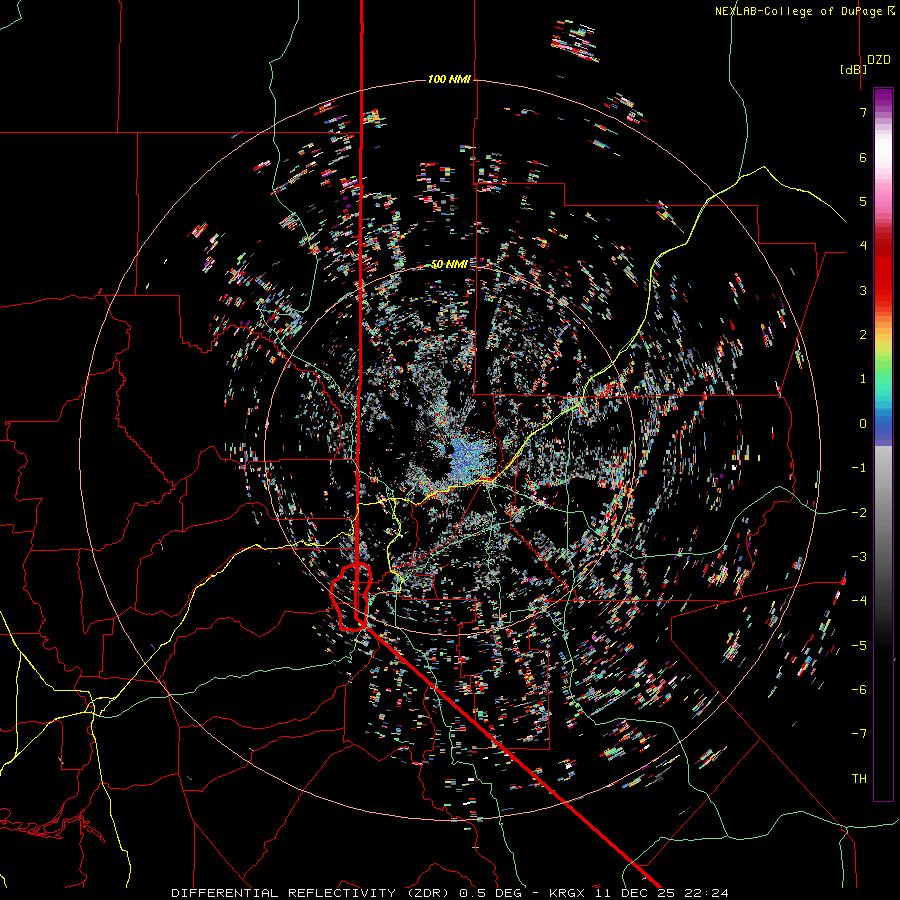Click the -3 value on the color scale
900x900 pixels.
pos(859,557)
